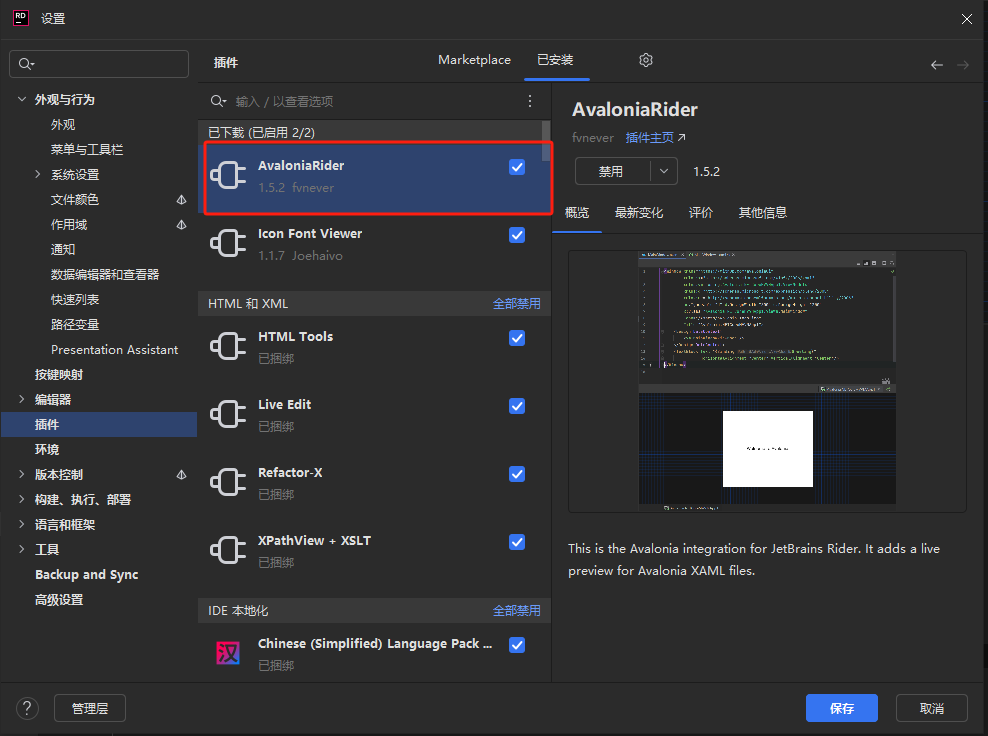Disable the HTML Tools checkbox
The image size is (988, 736).
[517, 338]
